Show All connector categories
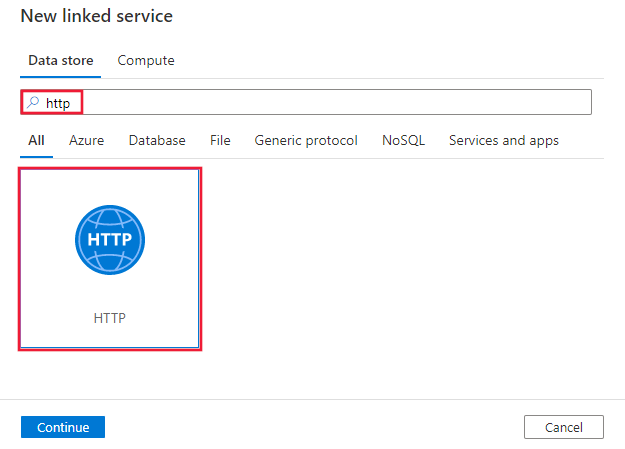This screenshot has height=449, width=625. [x=36, y=141]
